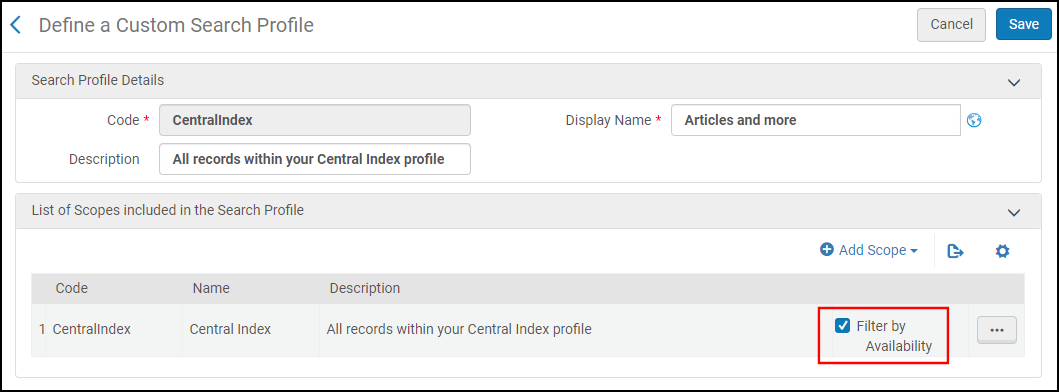1059x392 pixels.
Task: Click the Code field showing CentralIndex
Action: pos(315,120)
